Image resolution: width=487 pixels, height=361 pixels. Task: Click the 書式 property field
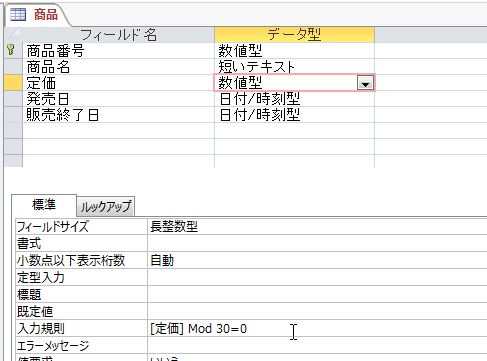[317, 243]
